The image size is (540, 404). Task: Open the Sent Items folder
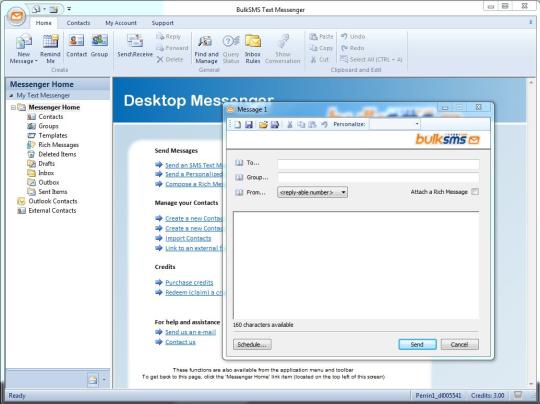point(53,191)
